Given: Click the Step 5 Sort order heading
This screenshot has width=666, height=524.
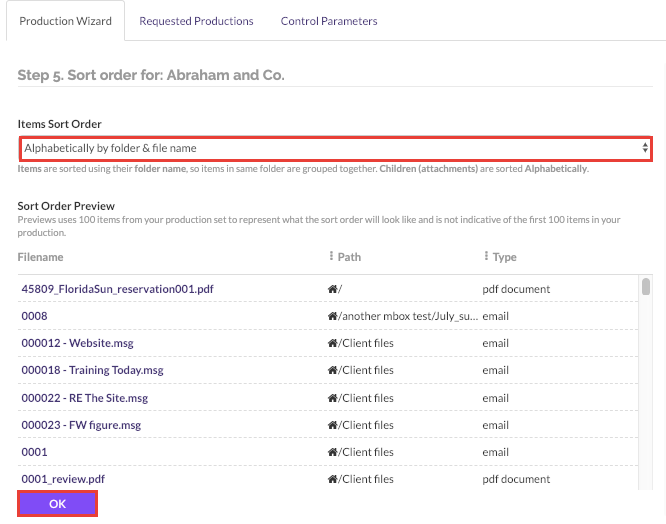Looking at the screenshot, I should click(151, 75).
